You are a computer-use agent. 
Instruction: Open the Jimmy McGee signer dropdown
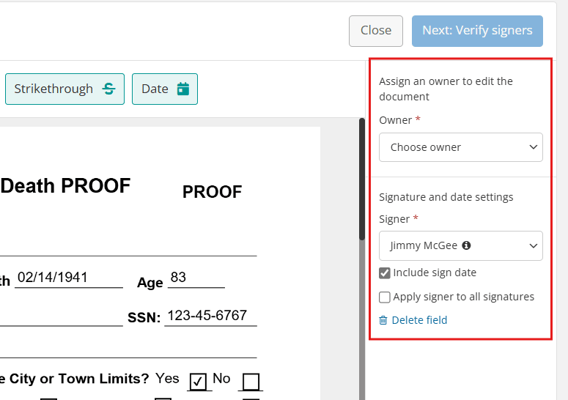(x=461, y=246)
